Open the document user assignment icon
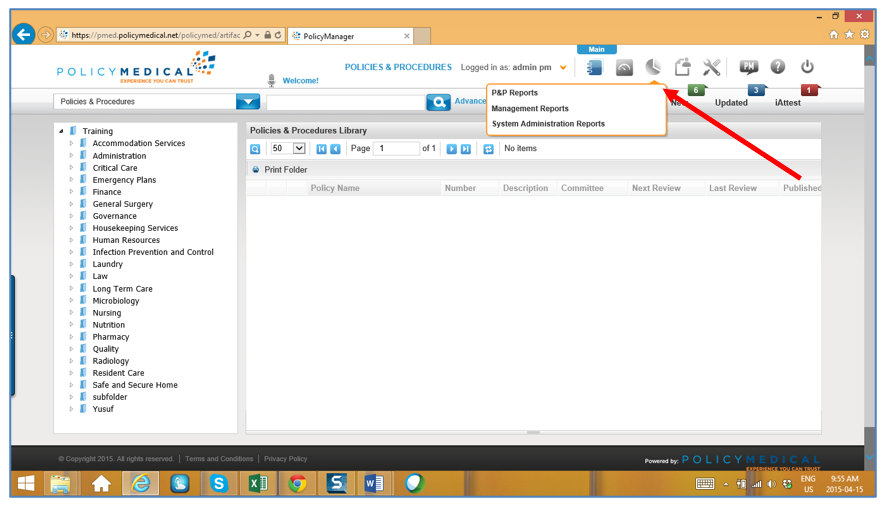The width and height of the screenshot is (884, 508). tap(683, 67)
